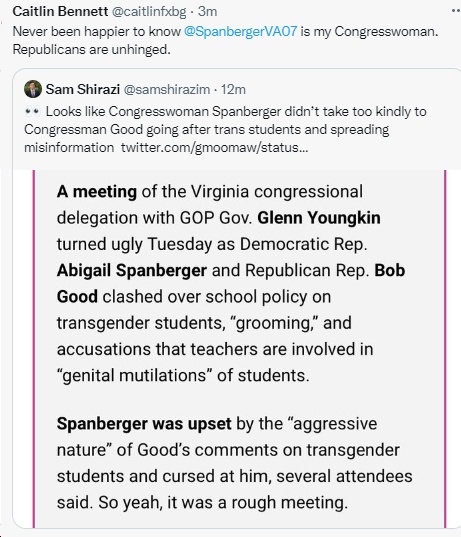Open the tweet's more options ellipsis menu
The width and height of the screenshot is (461, 537).
(x=456, y=11)
